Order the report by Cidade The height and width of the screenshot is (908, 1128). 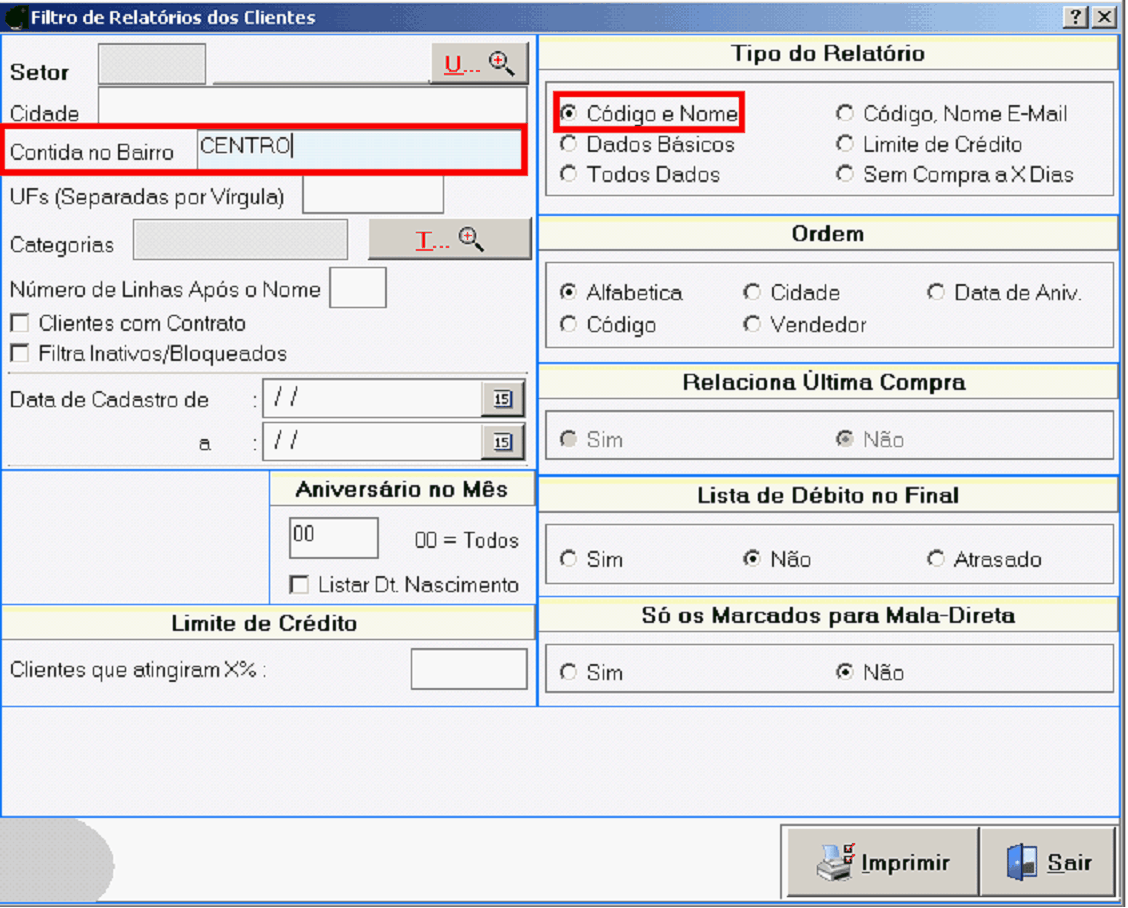(752, 293)
